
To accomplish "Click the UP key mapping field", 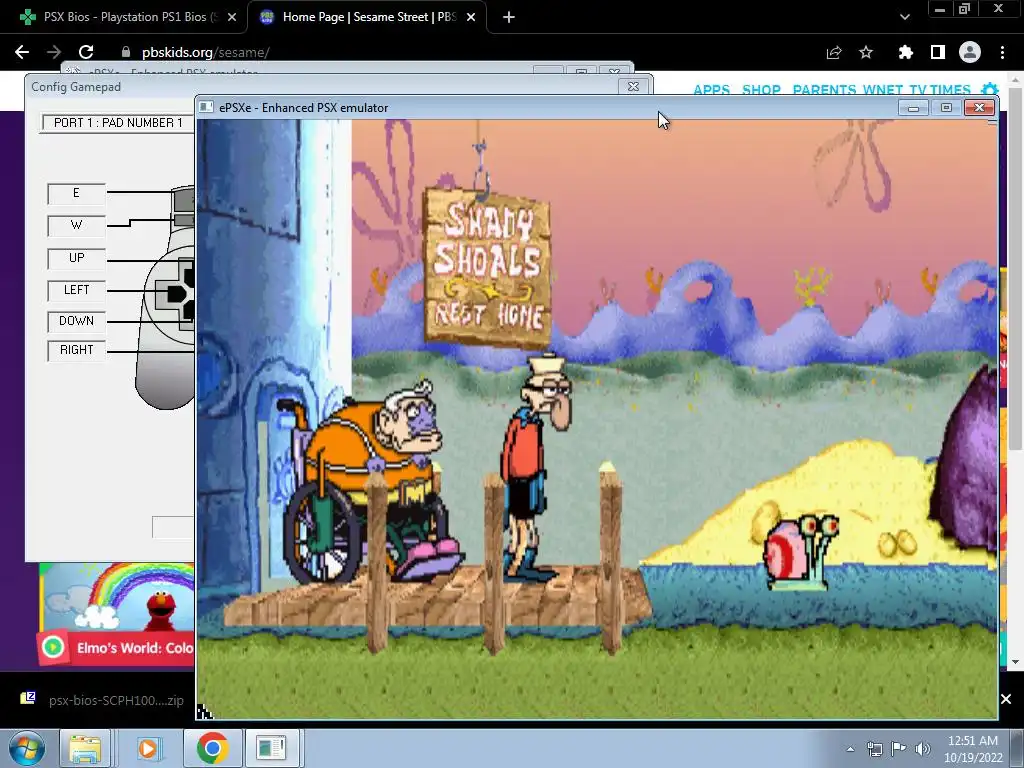I will 76,258.
